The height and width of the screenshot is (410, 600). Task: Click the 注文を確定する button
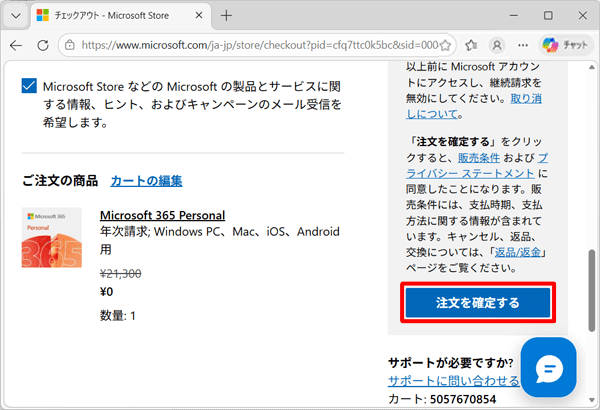coord(477,302)
